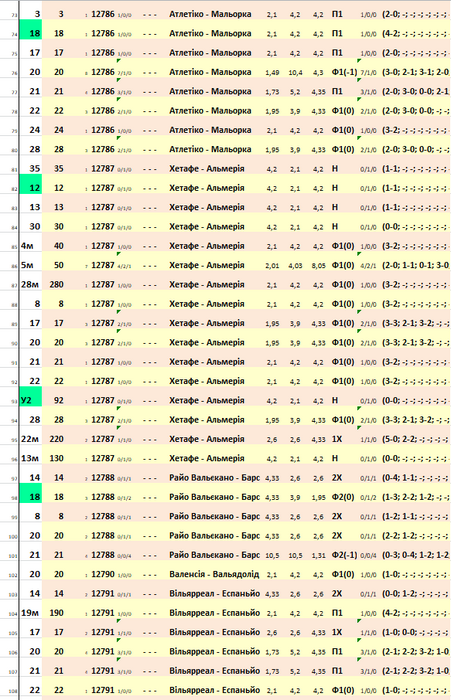Select the П1 cell in 19м row
This screenshot has height=700, width=451.
[337, 613]
